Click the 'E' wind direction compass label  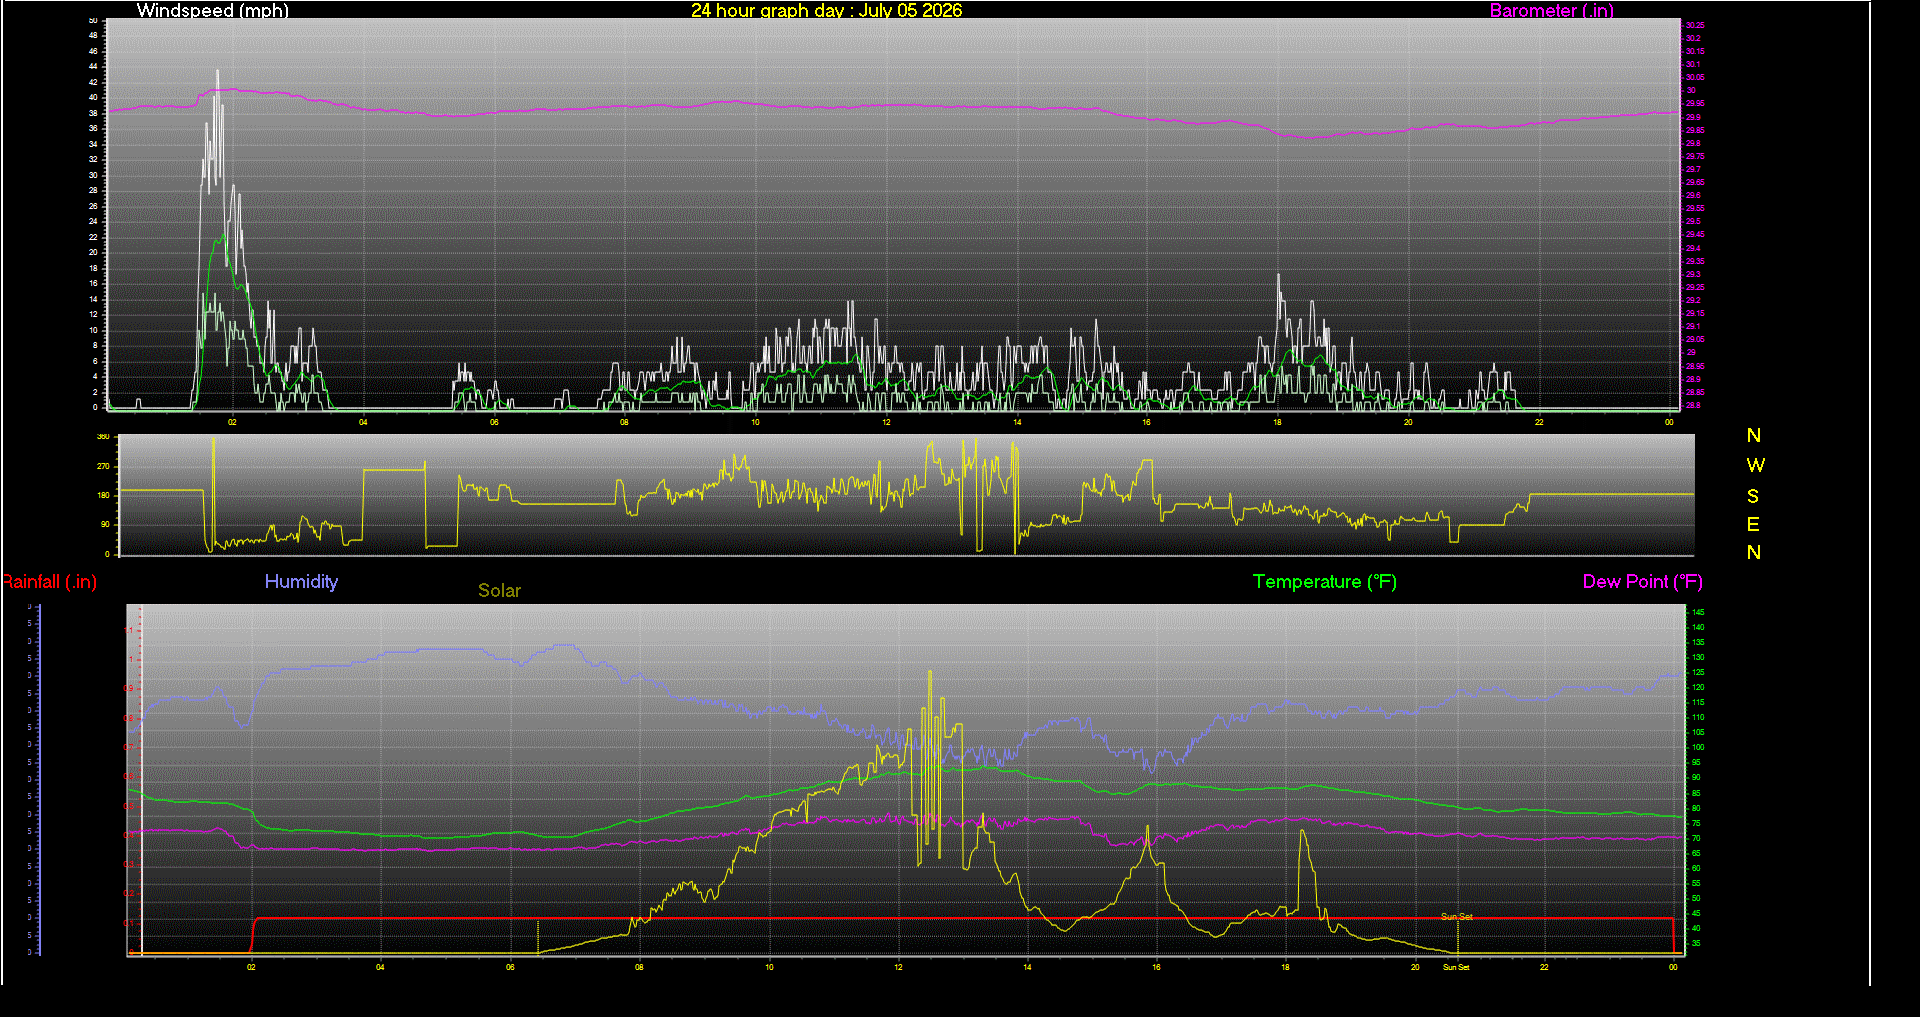click(1753, 525)
